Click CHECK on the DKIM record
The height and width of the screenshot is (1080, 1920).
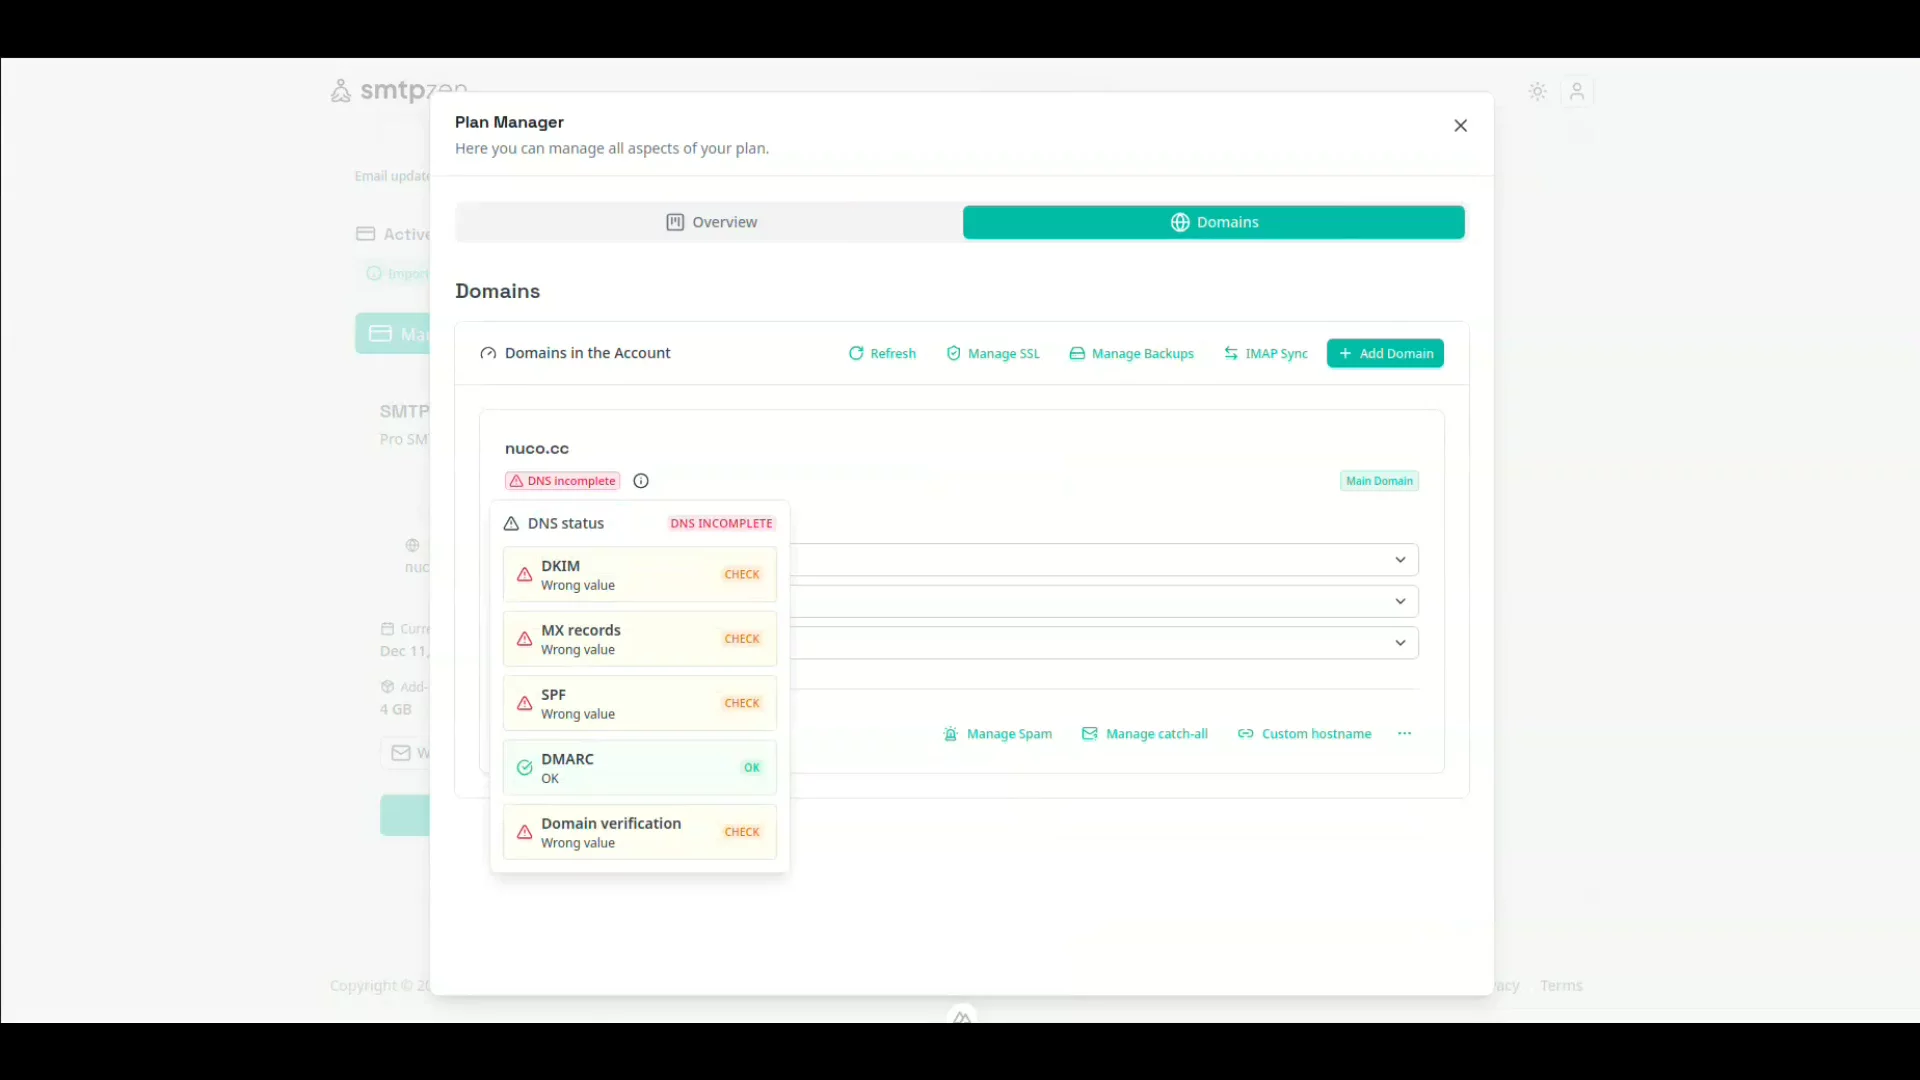pyautogui.click(x=742, y=575)
